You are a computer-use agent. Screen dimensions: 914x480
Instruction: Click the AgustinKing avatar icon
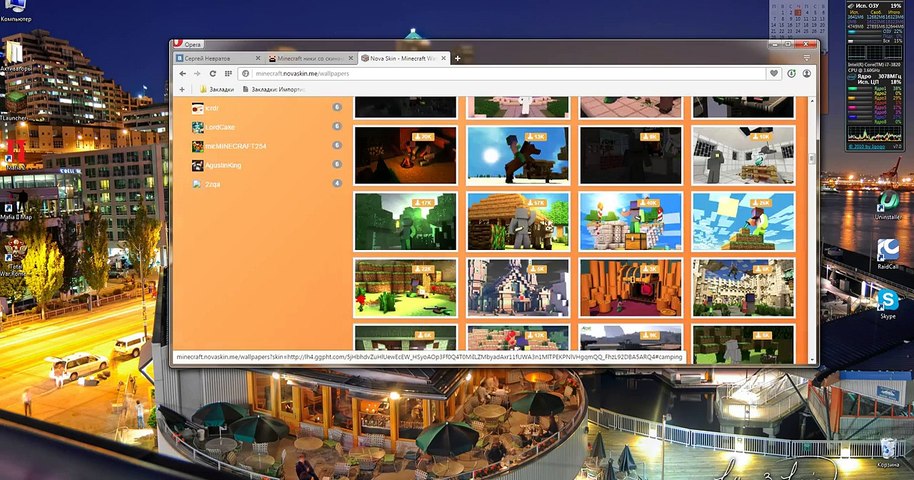click(198, 166)
